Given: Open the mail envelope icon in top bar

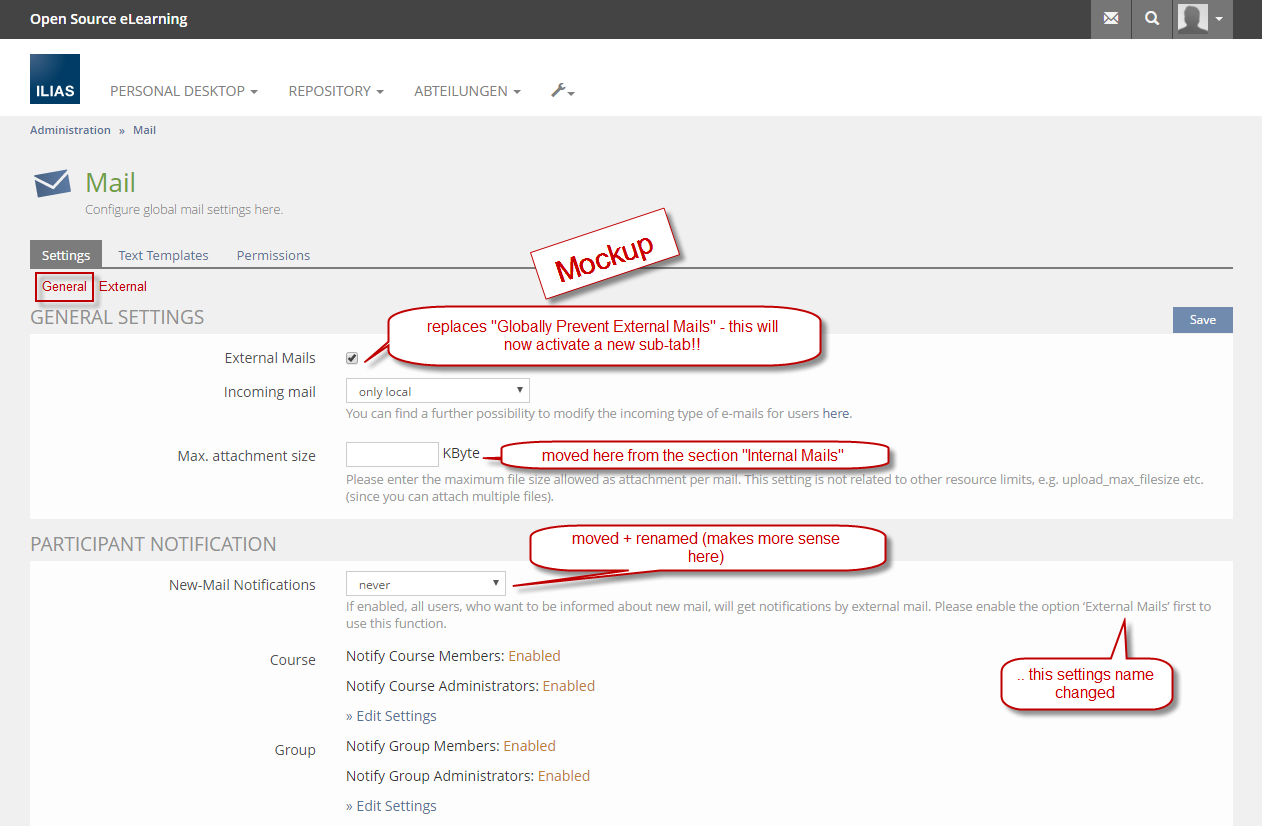Looking at the screenshot, I should 1111,19.
